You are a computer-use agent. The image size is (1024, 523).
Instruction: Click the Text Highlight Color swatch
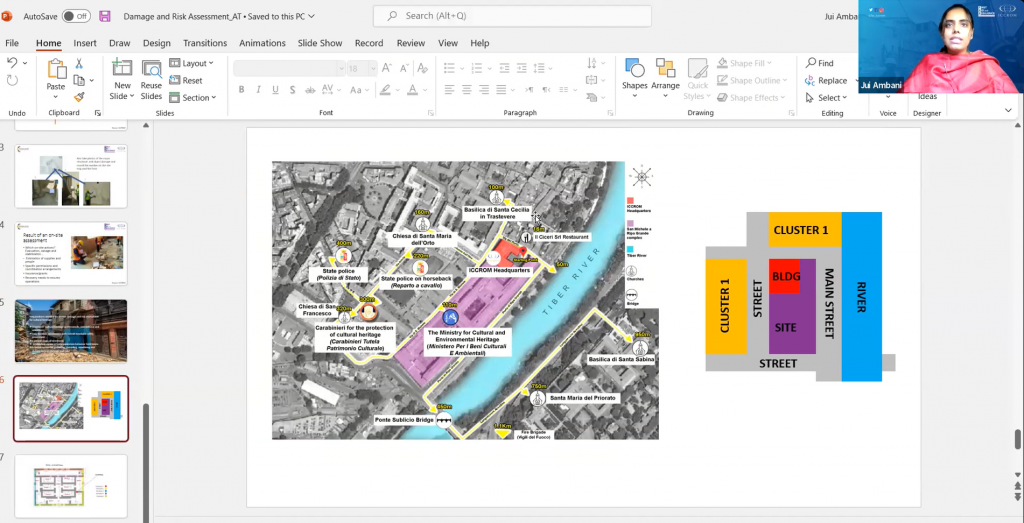pyautogui.click(x=385, y=89)
